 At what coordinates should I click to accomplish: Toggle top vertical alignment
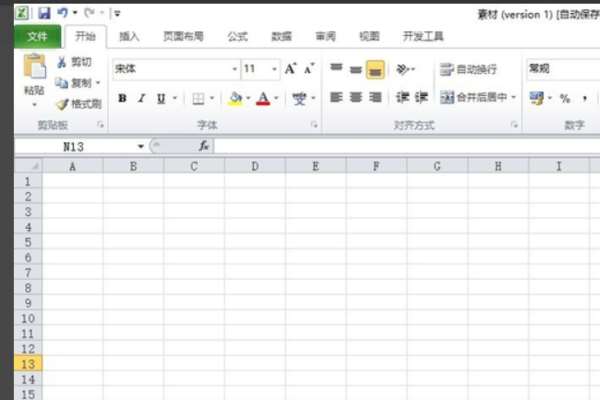[x=336, y=69]
